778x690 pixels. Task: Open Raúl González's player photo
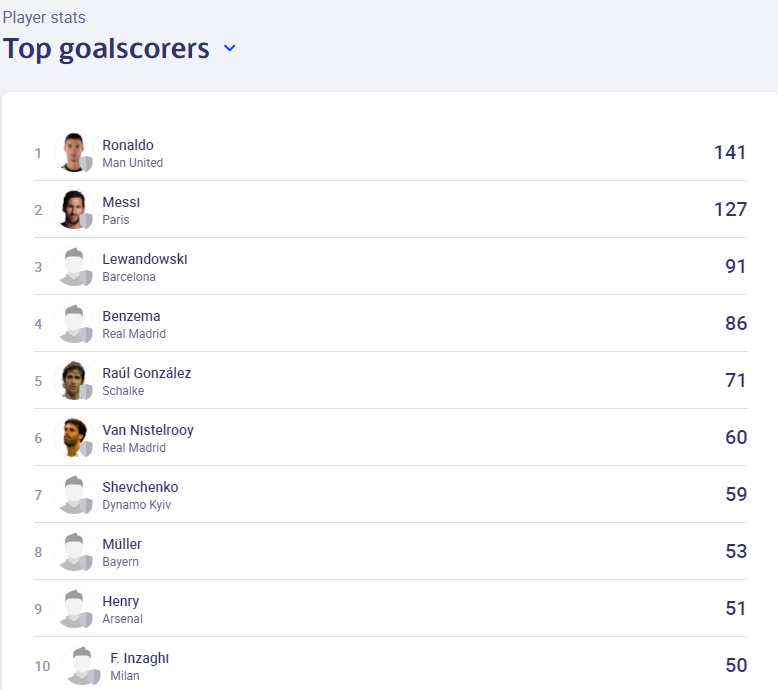tap(74, 380)
